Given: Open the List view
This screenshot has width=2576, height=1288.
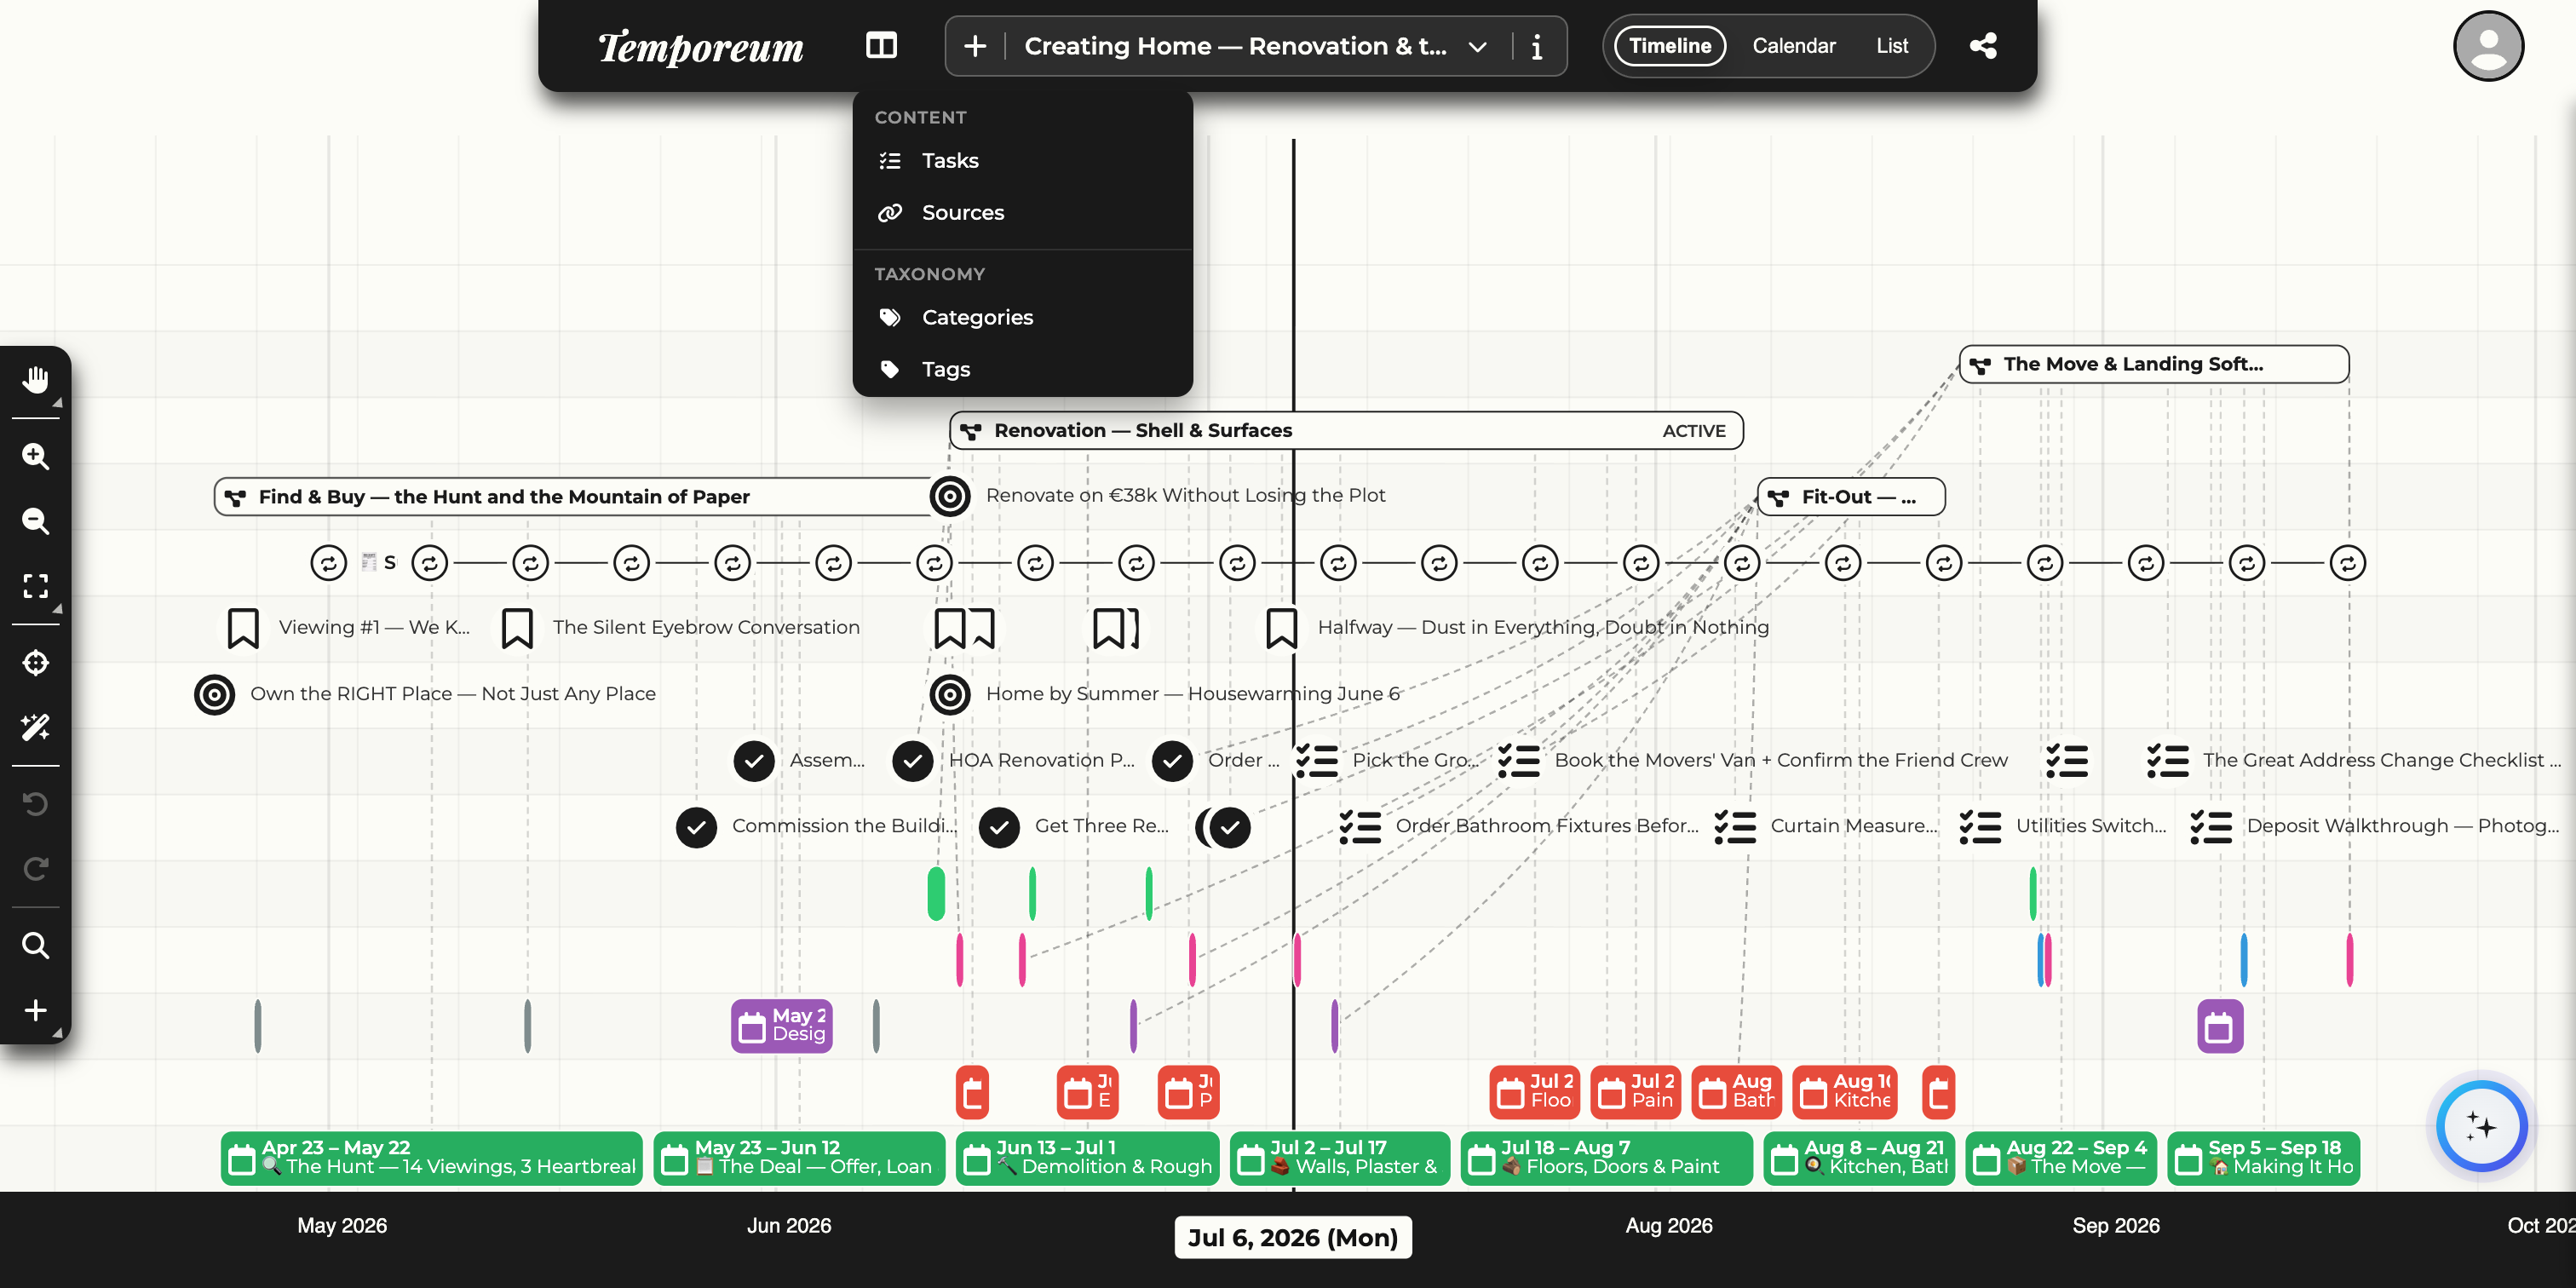Looking at the screenshot, I should 1892,46.
